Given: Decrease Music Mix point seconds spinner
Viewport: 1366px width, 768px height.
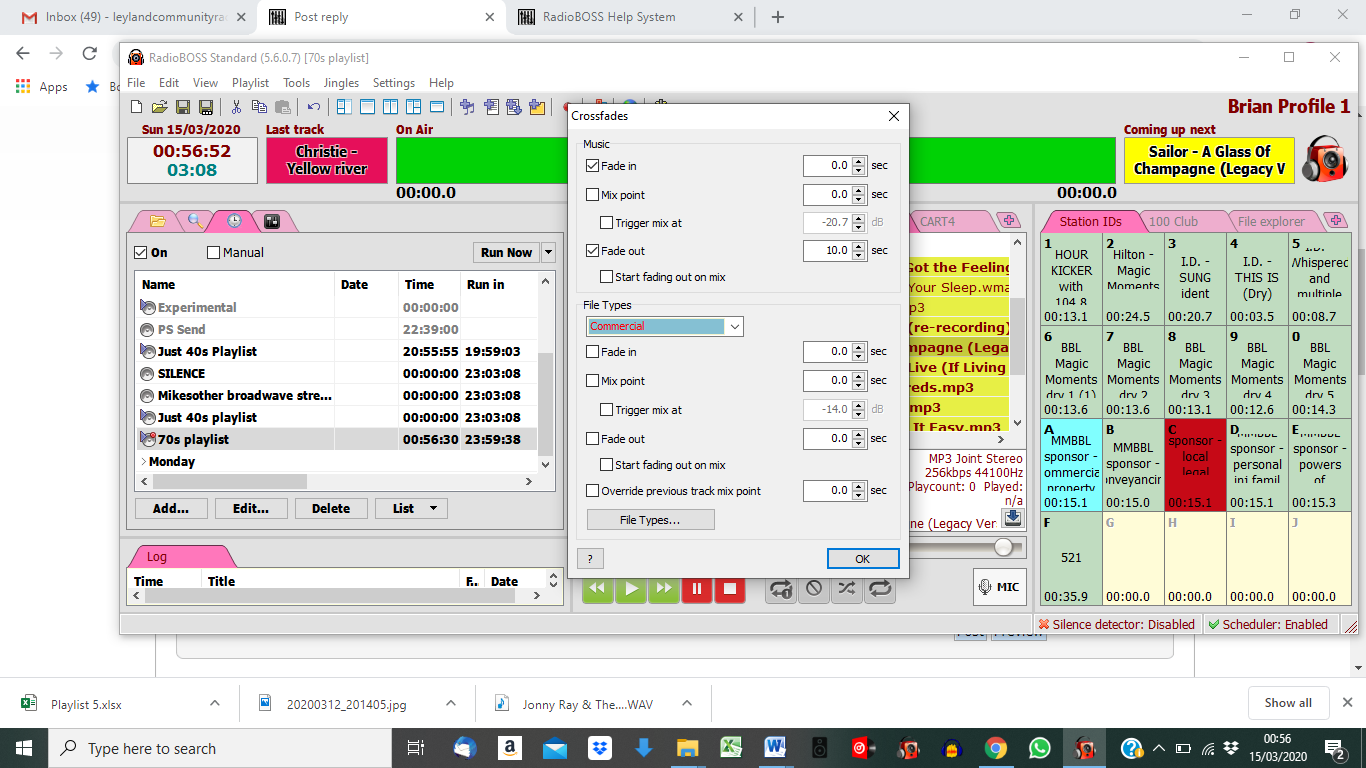Looking at the screenshot, I should point(859,199).
